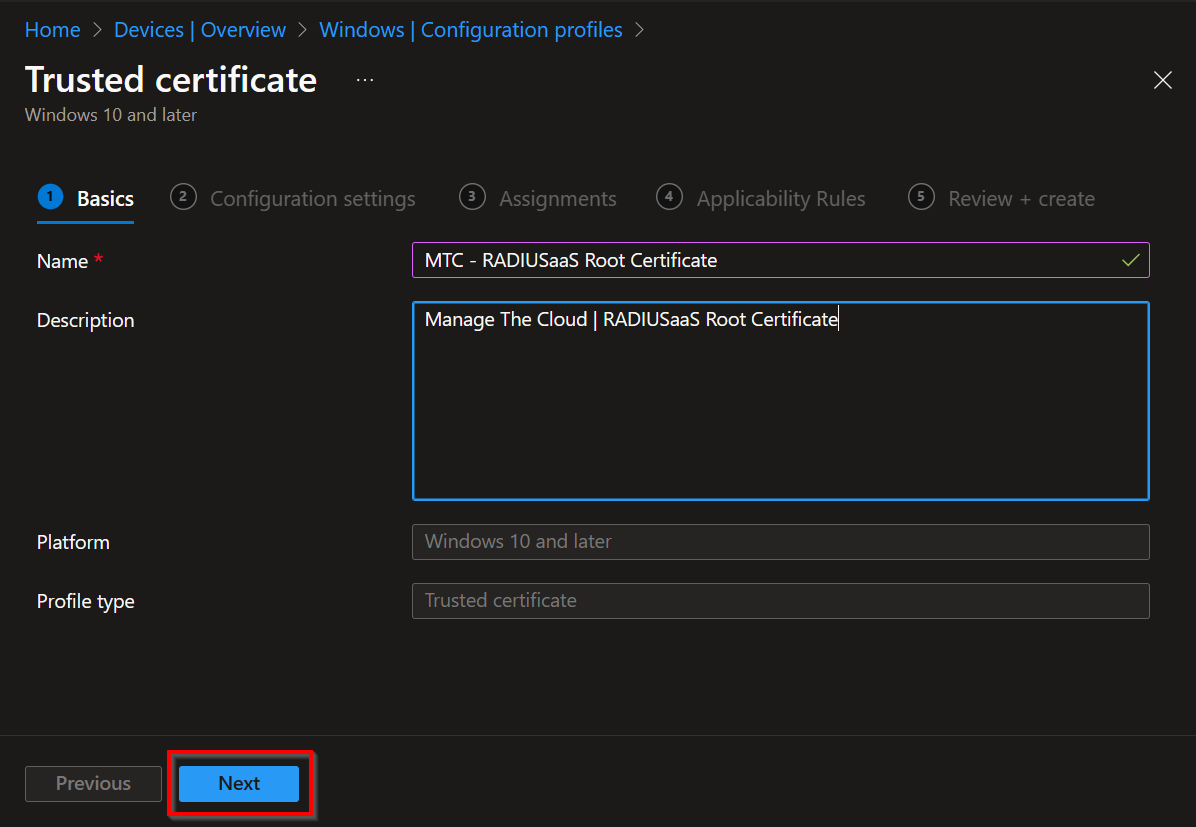Open the Home breadcrumb link

[52, 30]
